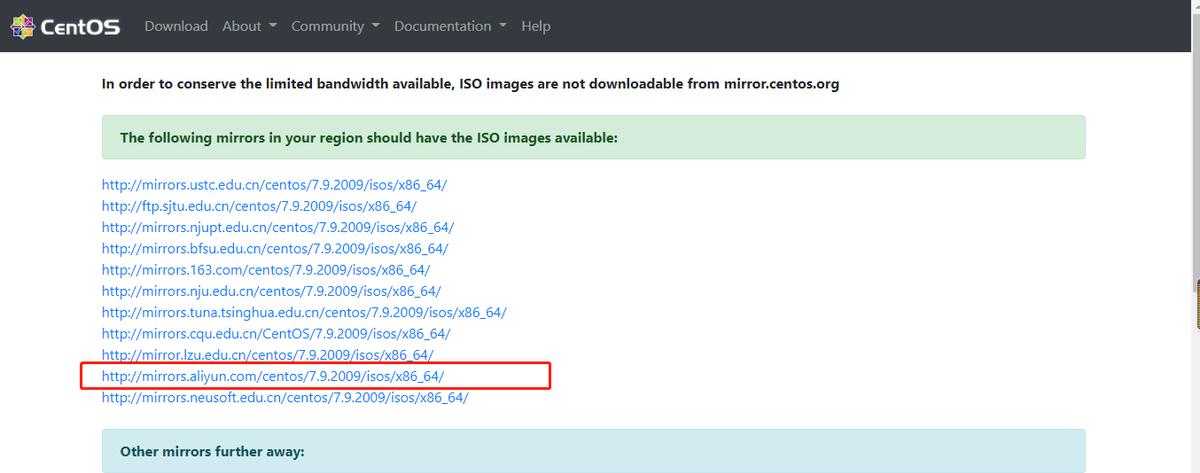Open the Download page in navbar

click(x=176, y=26)
